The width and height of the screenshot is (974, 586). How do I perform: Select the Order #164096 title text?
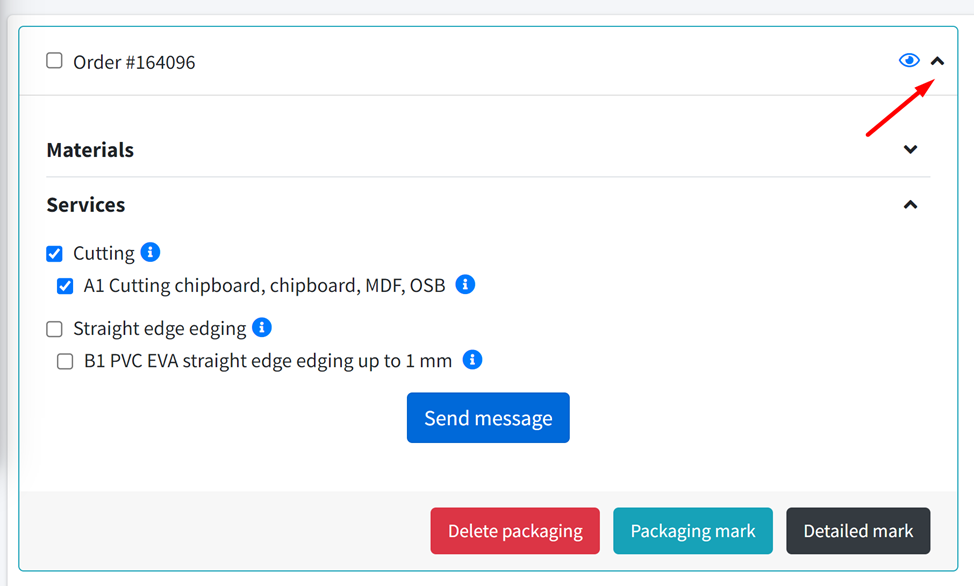[x=134, y=62]
